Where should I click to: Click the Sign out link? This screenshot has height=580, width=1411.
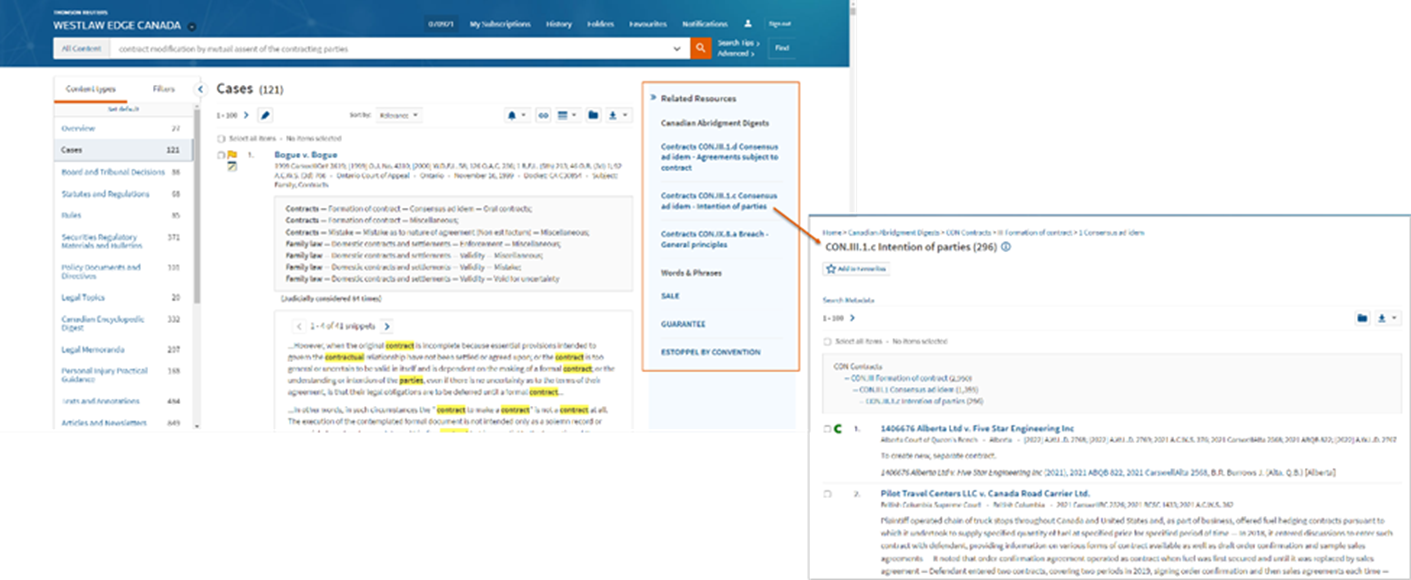779,23
